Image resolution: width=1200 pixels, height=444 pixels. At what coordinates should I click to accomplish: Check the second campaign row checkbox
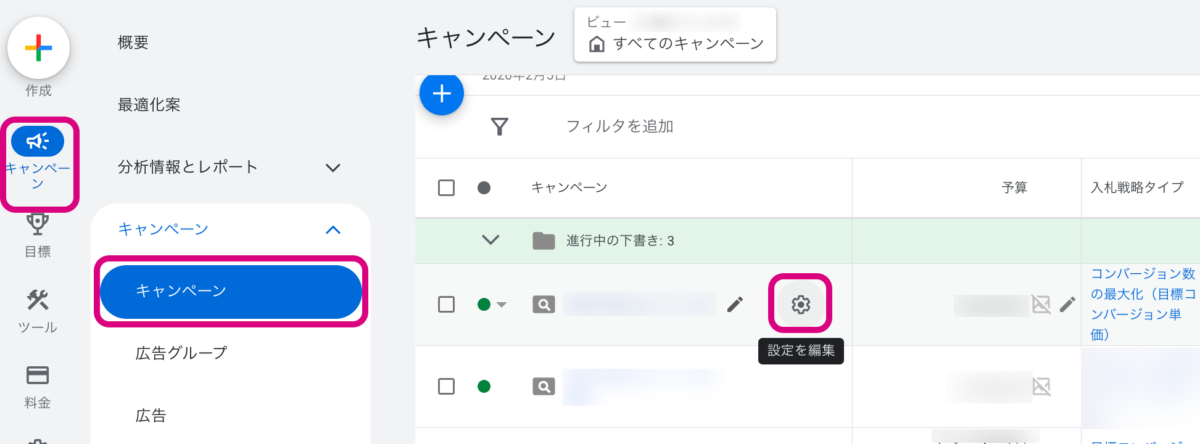click(446, 386)
